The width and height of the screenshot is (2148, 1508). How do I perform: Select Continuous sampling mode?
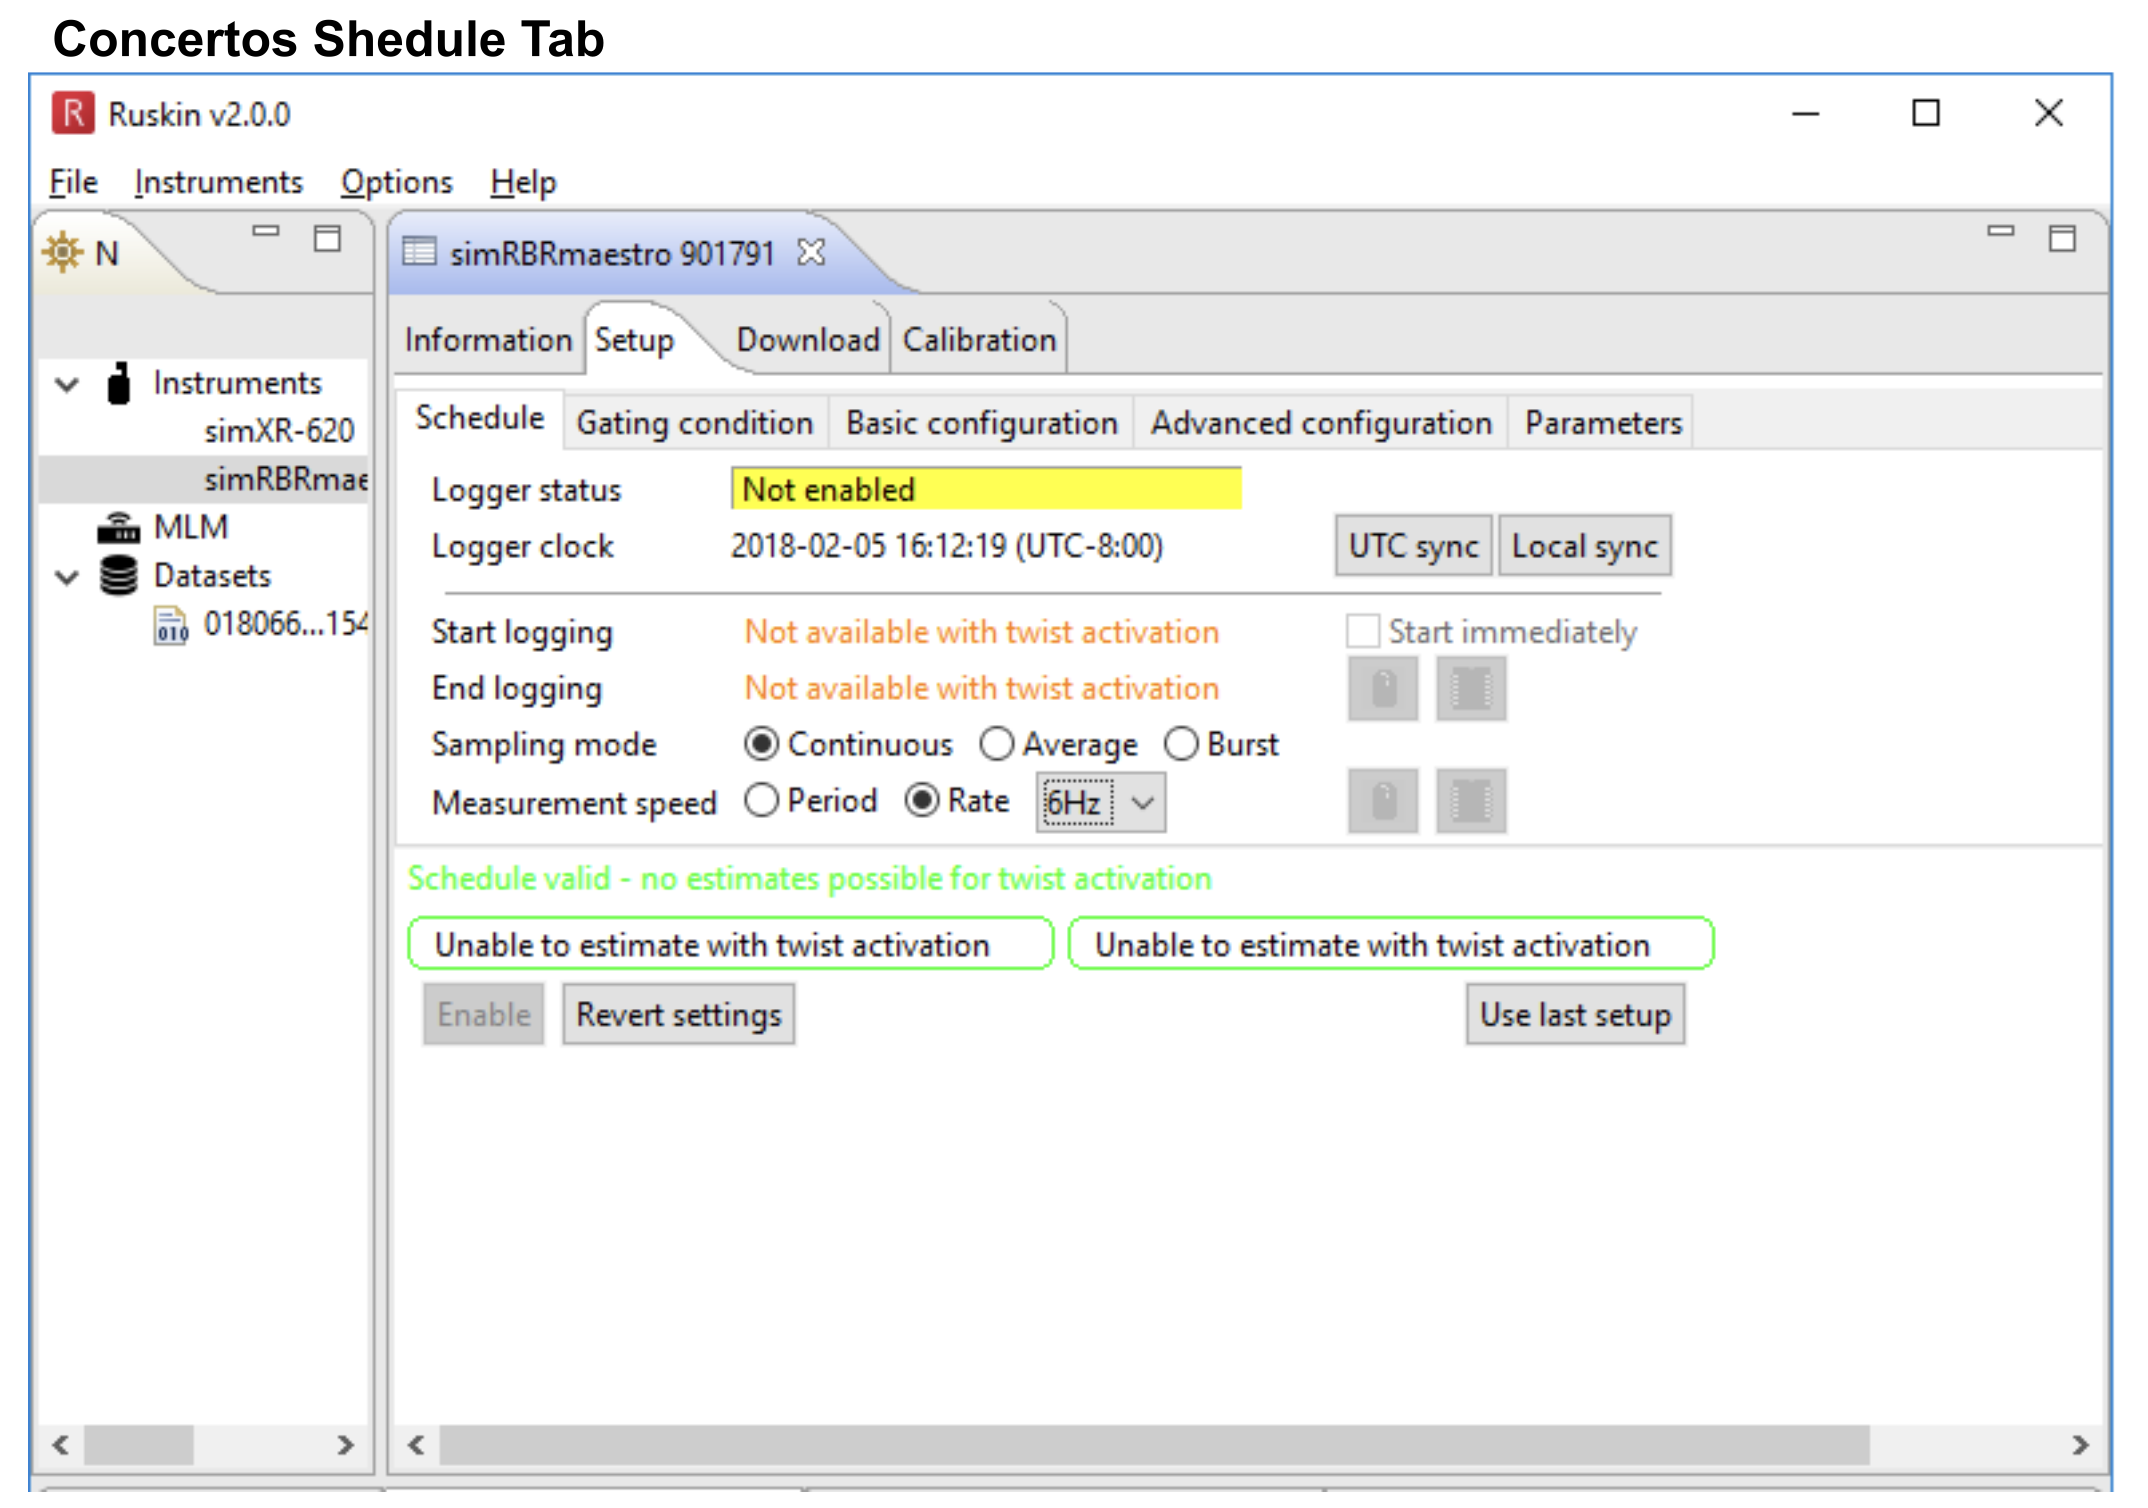point(761,744)
